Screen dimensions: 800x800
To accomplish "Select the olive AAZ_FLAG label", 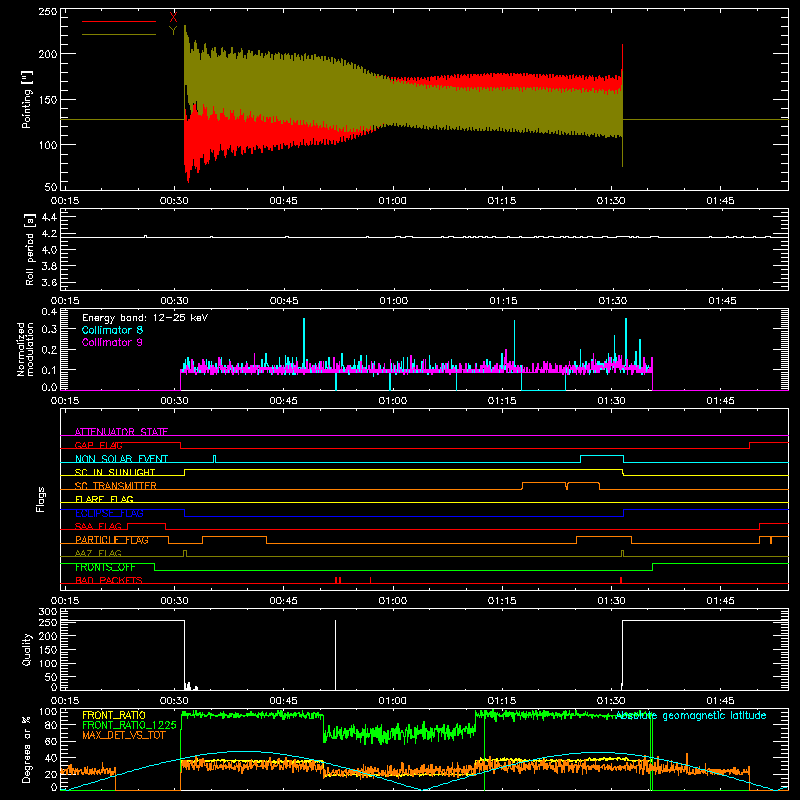I will click(98, 553).
